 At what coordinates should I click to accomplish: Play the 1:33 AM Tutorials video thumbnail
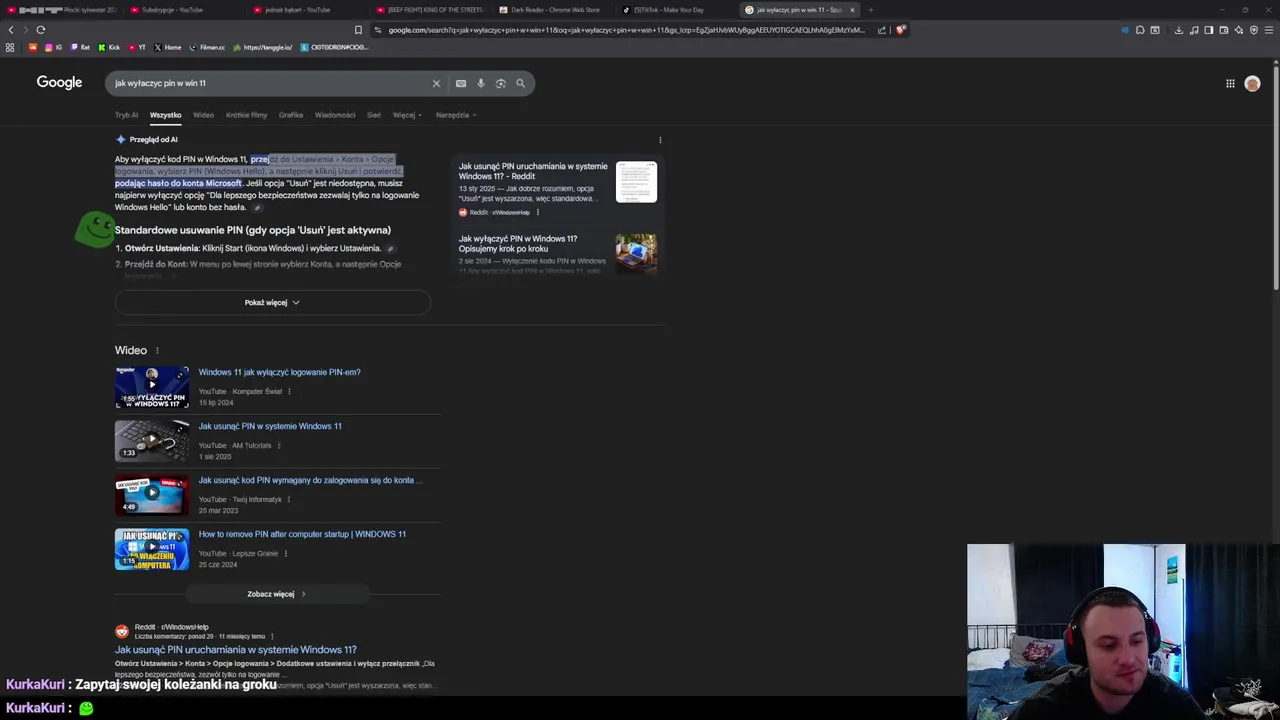(152, 441)
